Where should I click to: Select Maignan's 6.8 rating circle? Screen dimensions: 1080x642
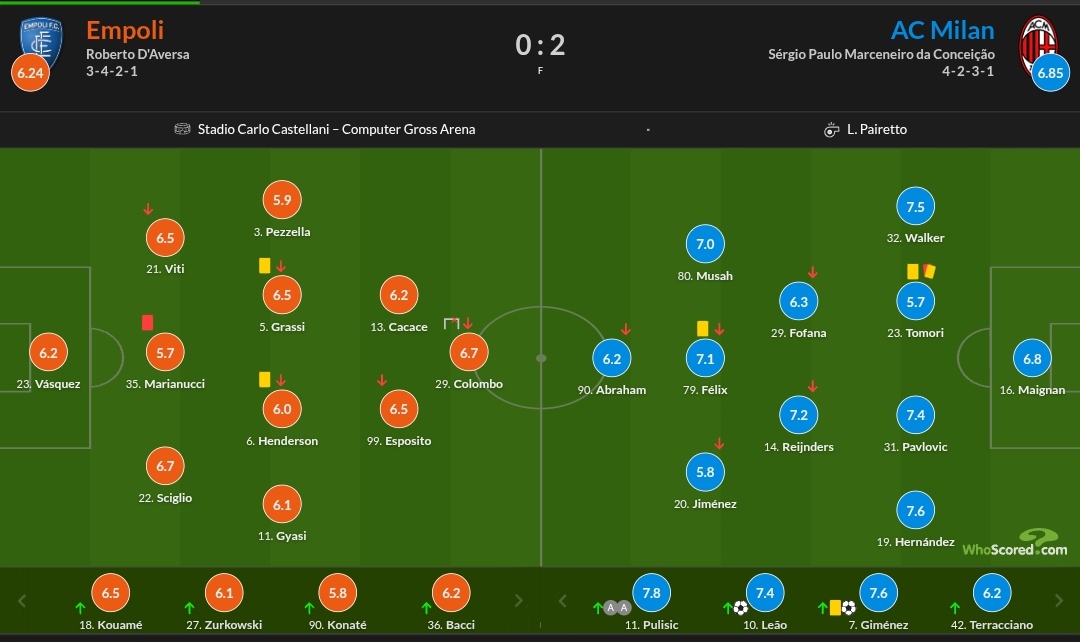tap(1032, 358)
